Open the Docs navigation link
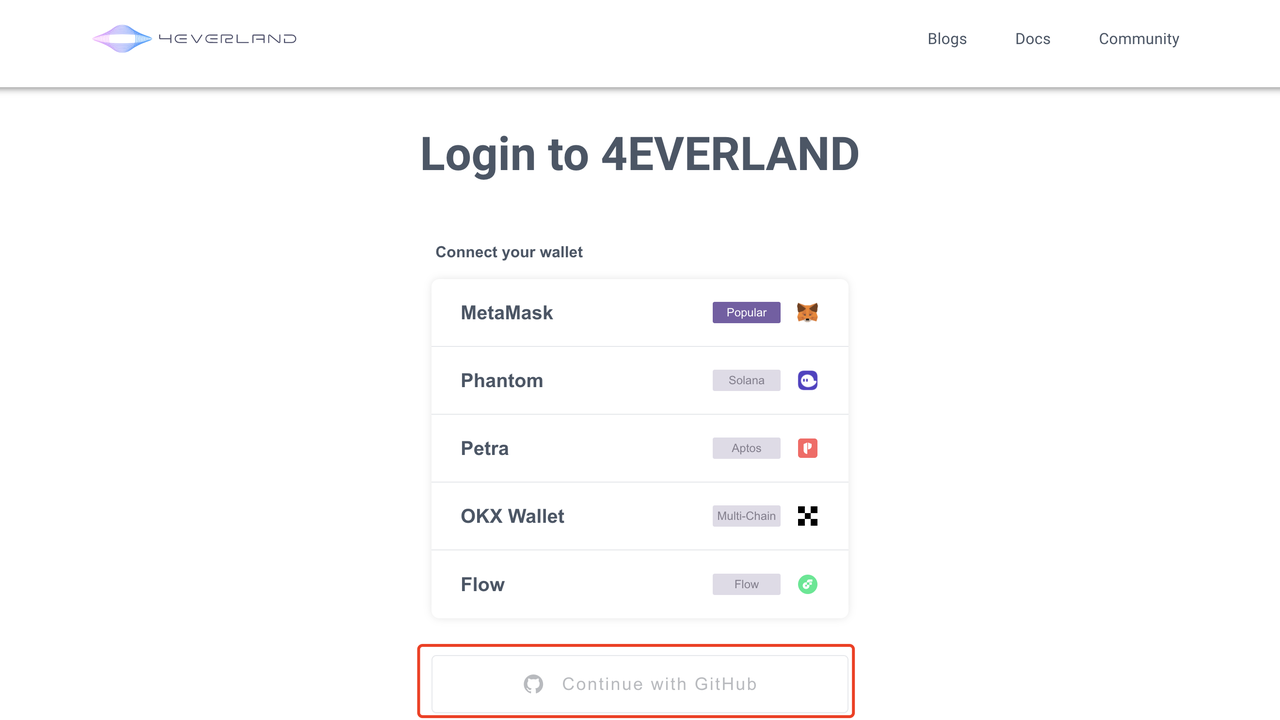 1033,39
